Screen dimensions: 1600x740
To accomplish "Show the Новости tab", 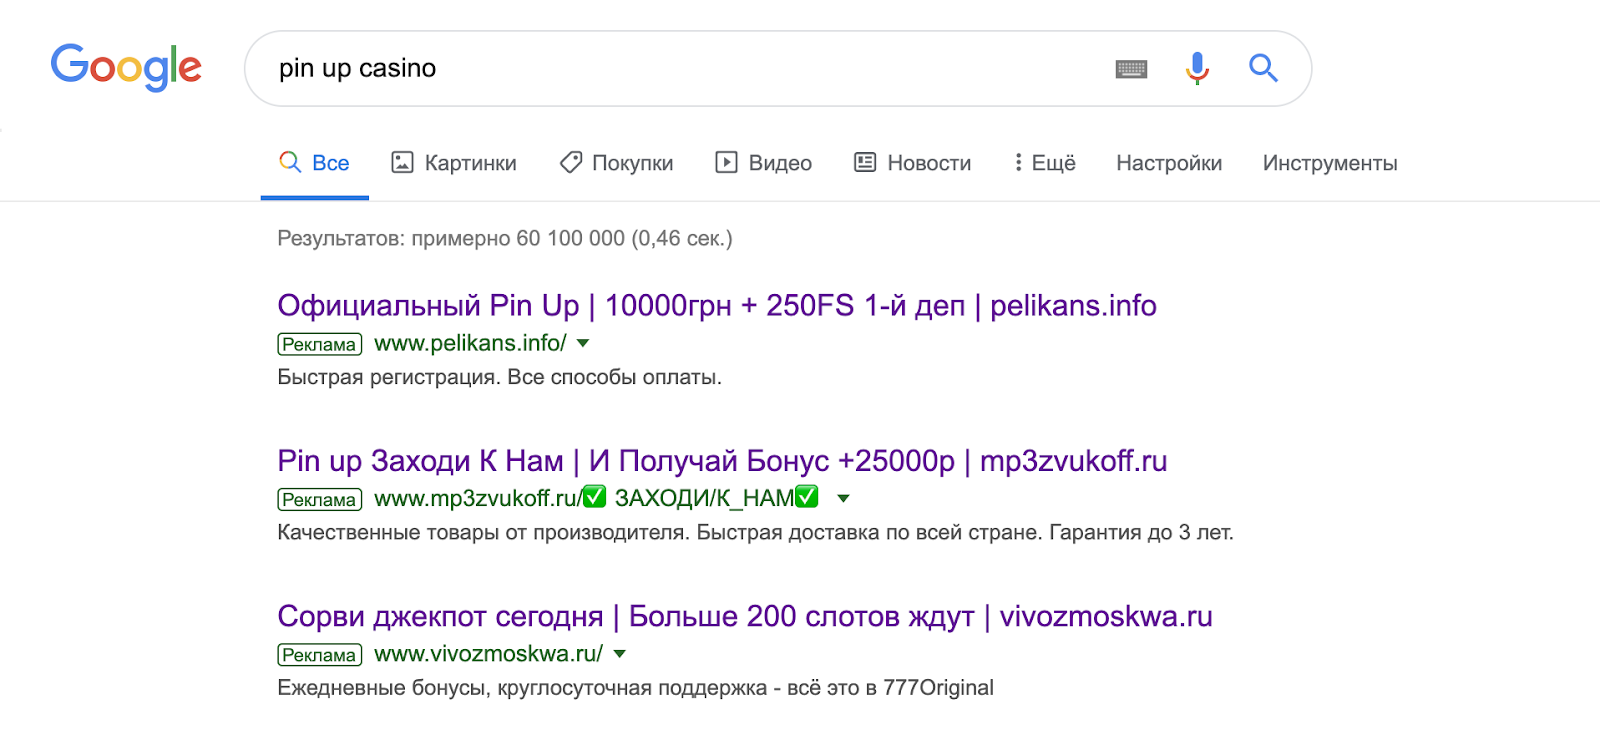I will (912, 163).
